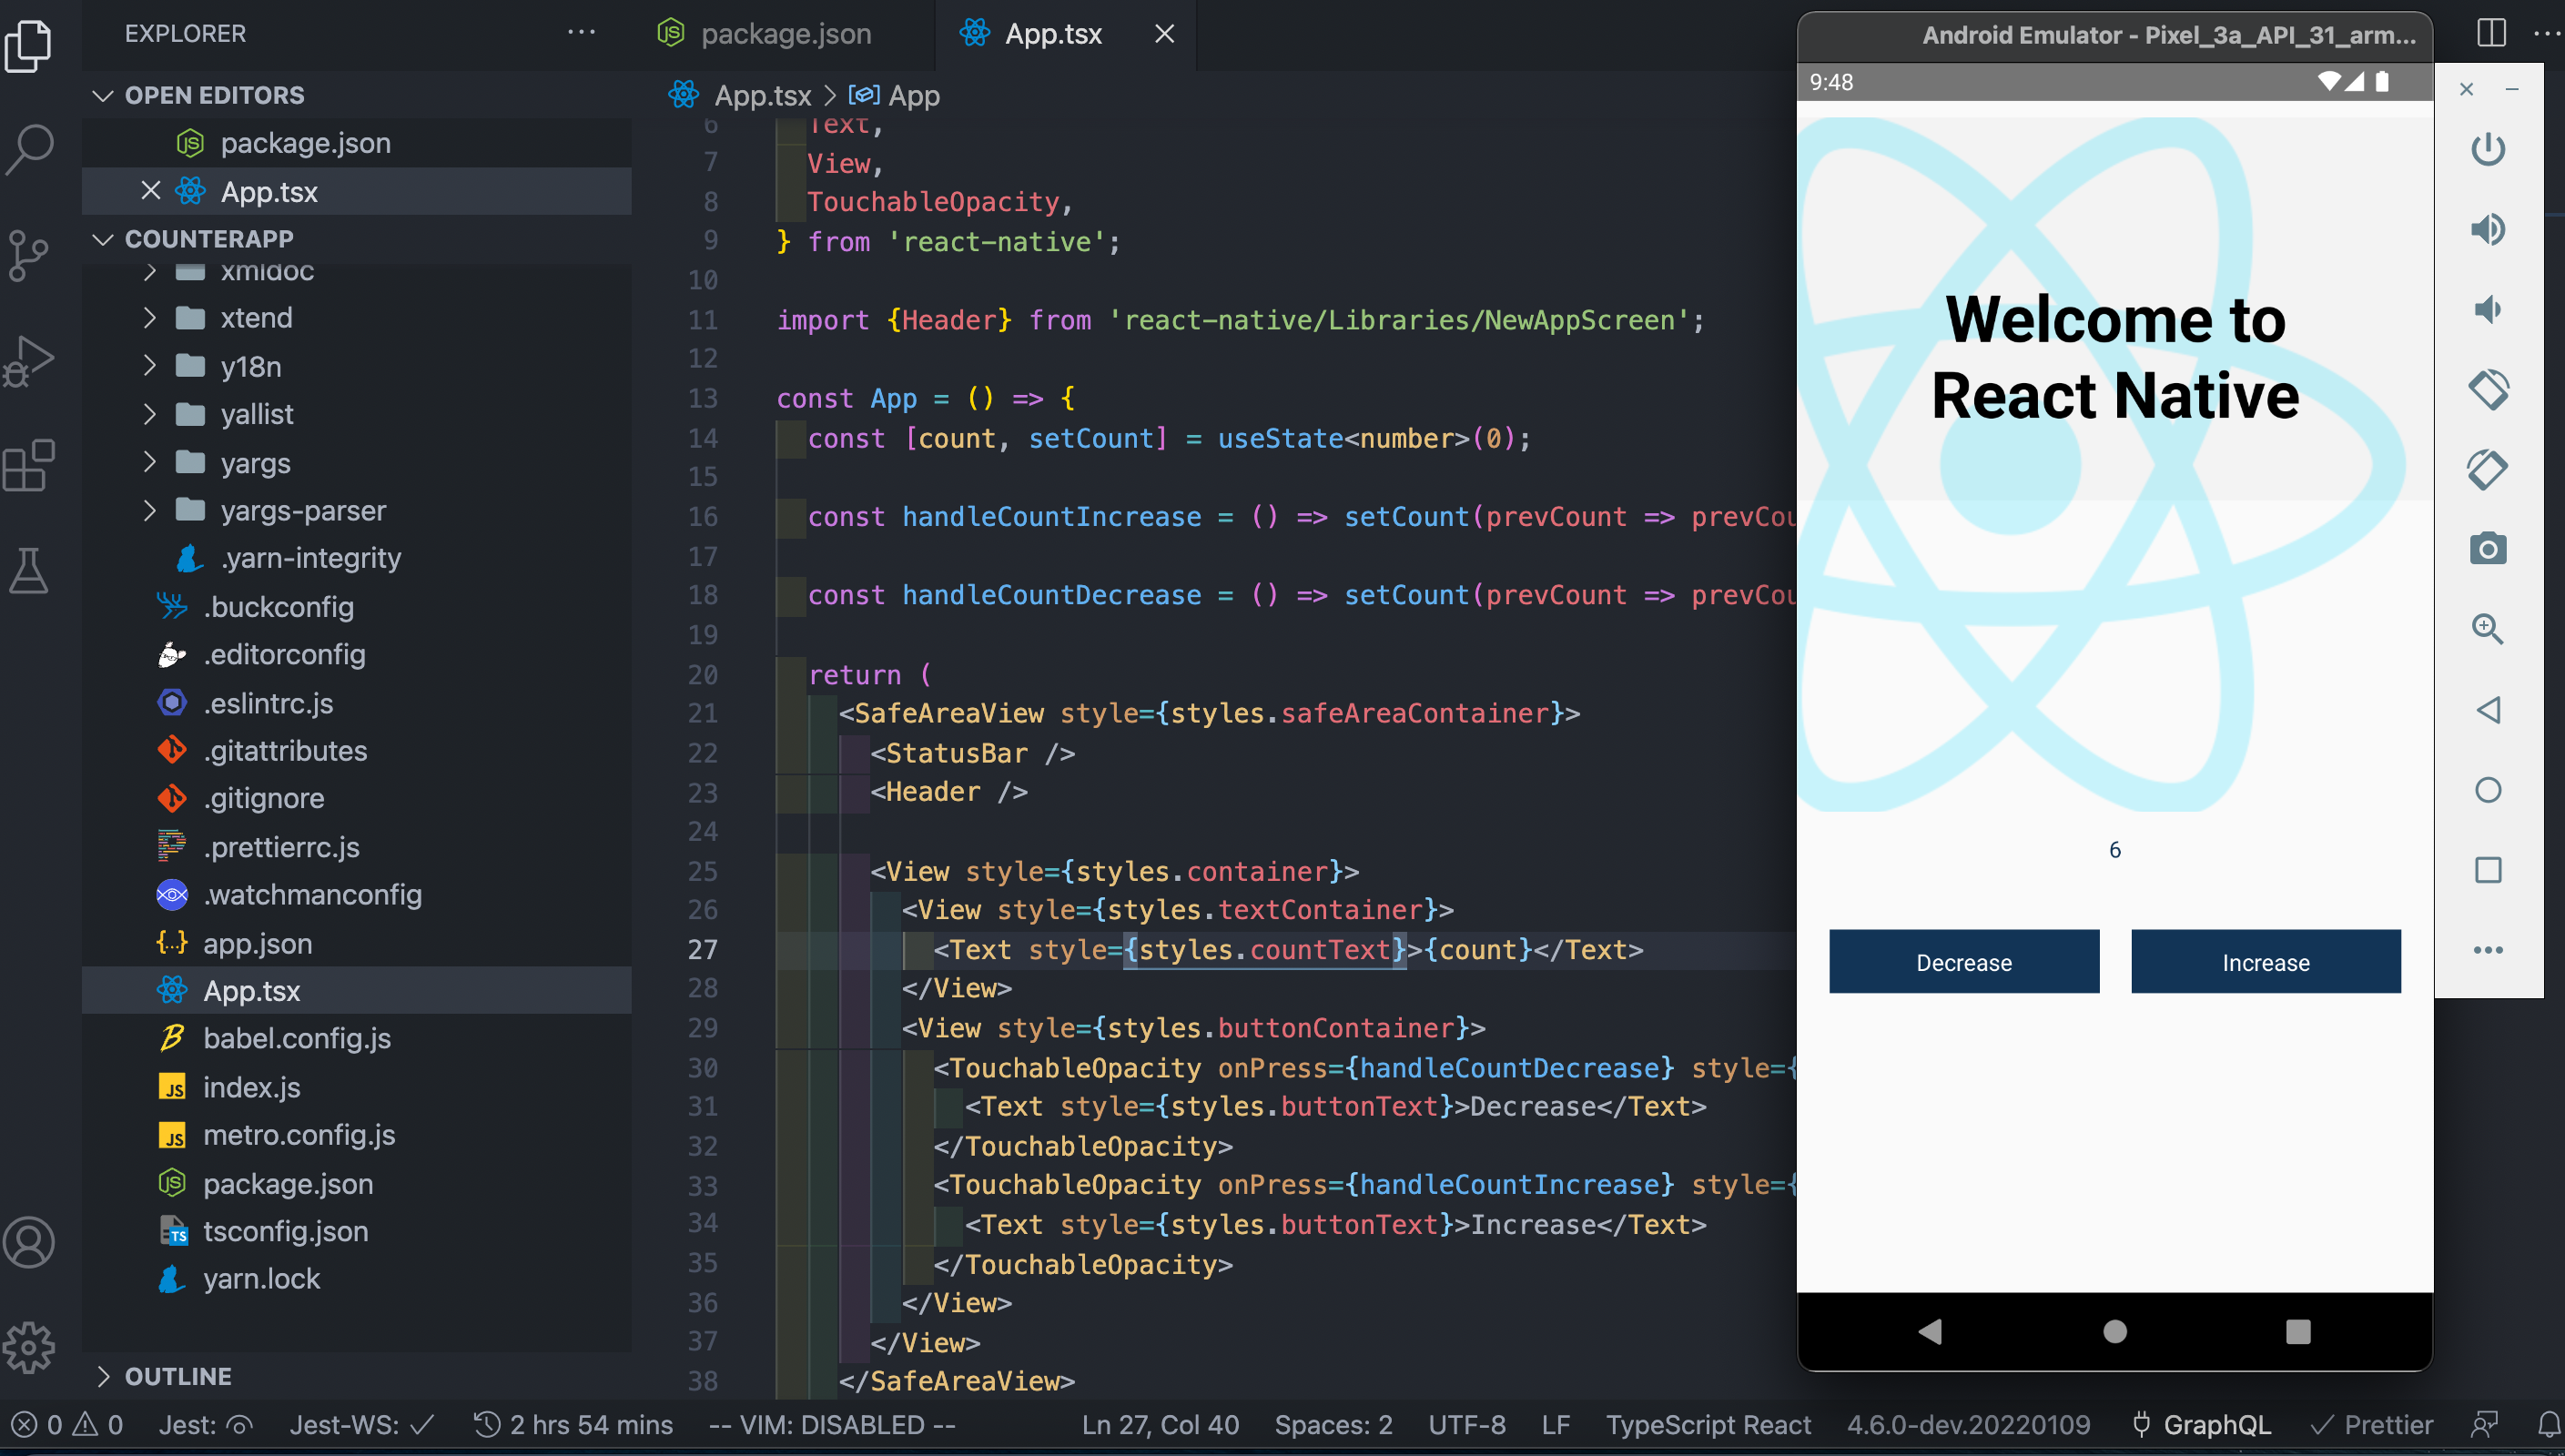This screenshot has width=2565, height=1456.
Task: Open the Run and Debug view icon
Action: click(x=29, y=361)
